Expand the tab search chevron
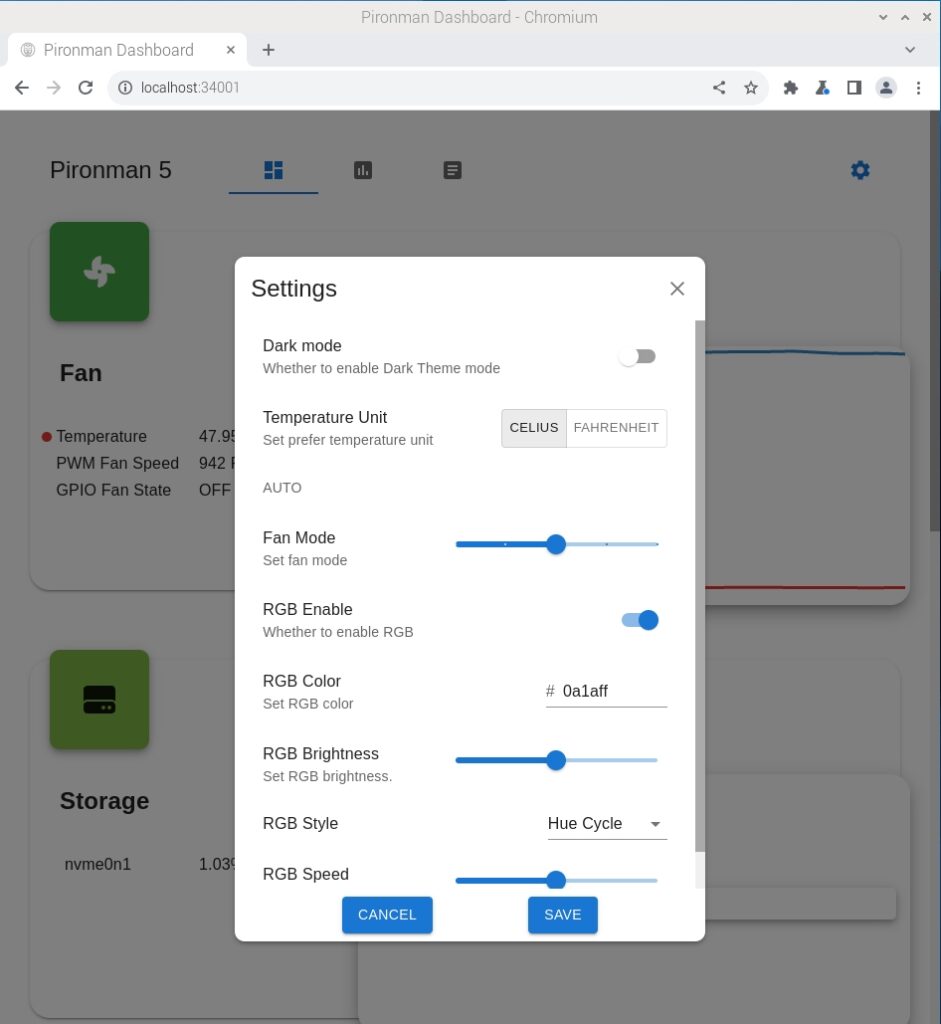The height and width of the screenshot is (1024, 941). pos(910,49)
